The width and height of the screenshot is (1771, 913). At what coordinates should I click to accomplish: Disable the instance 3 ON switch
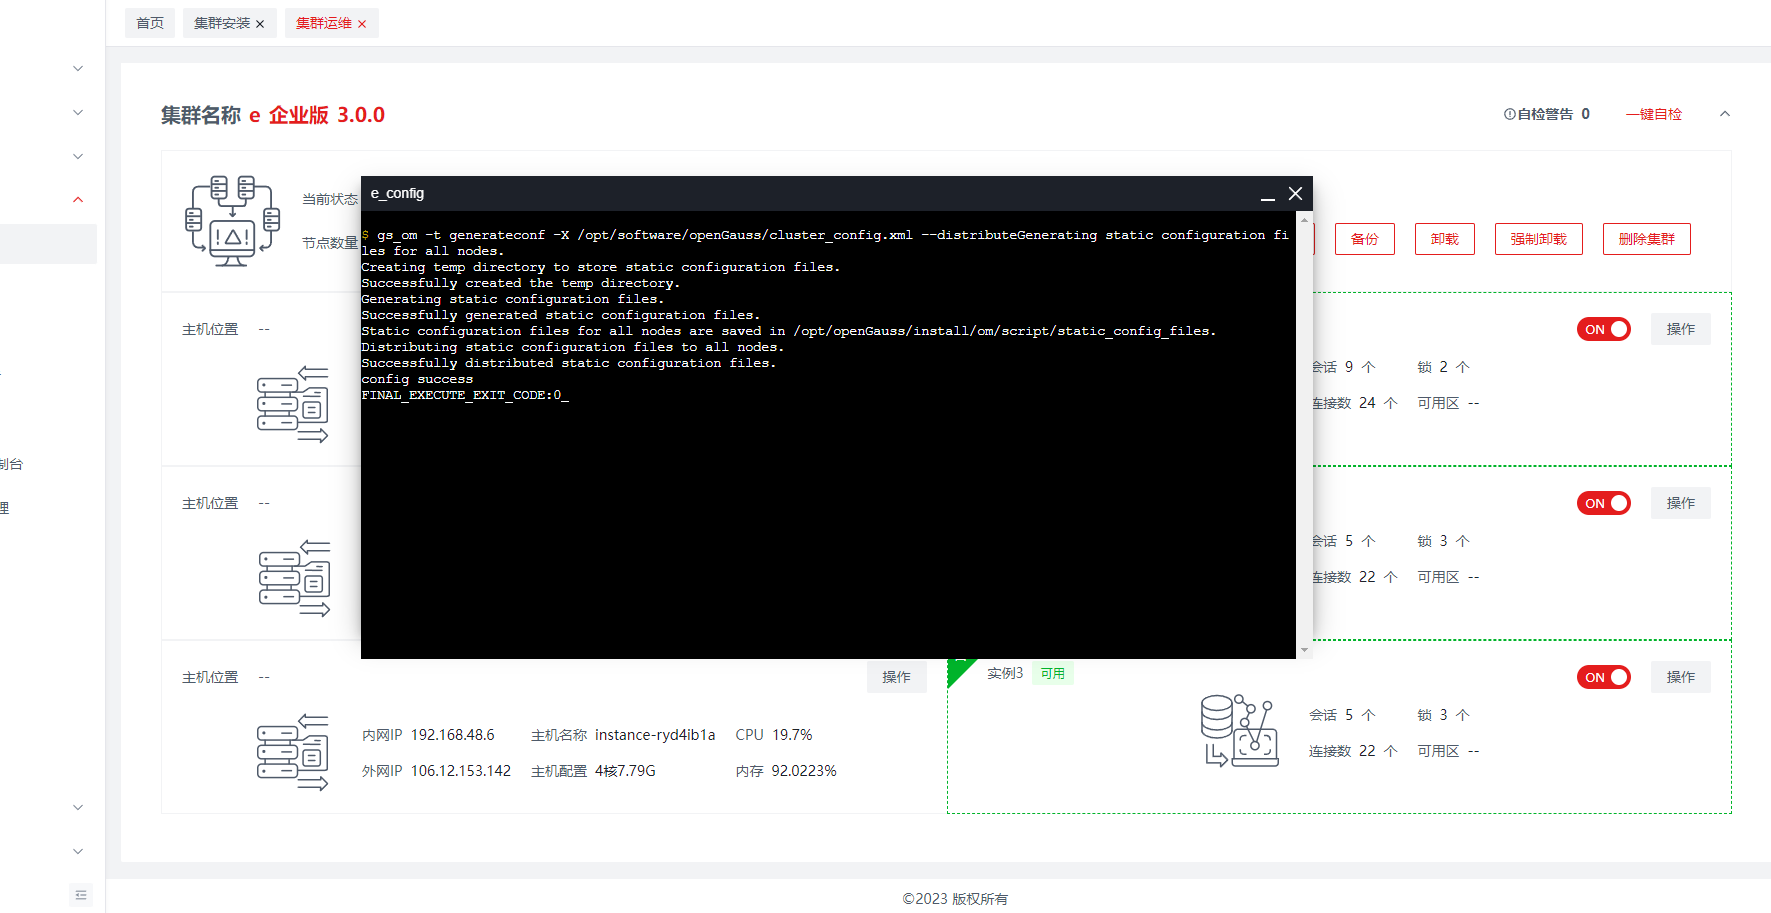[1603, 677]
